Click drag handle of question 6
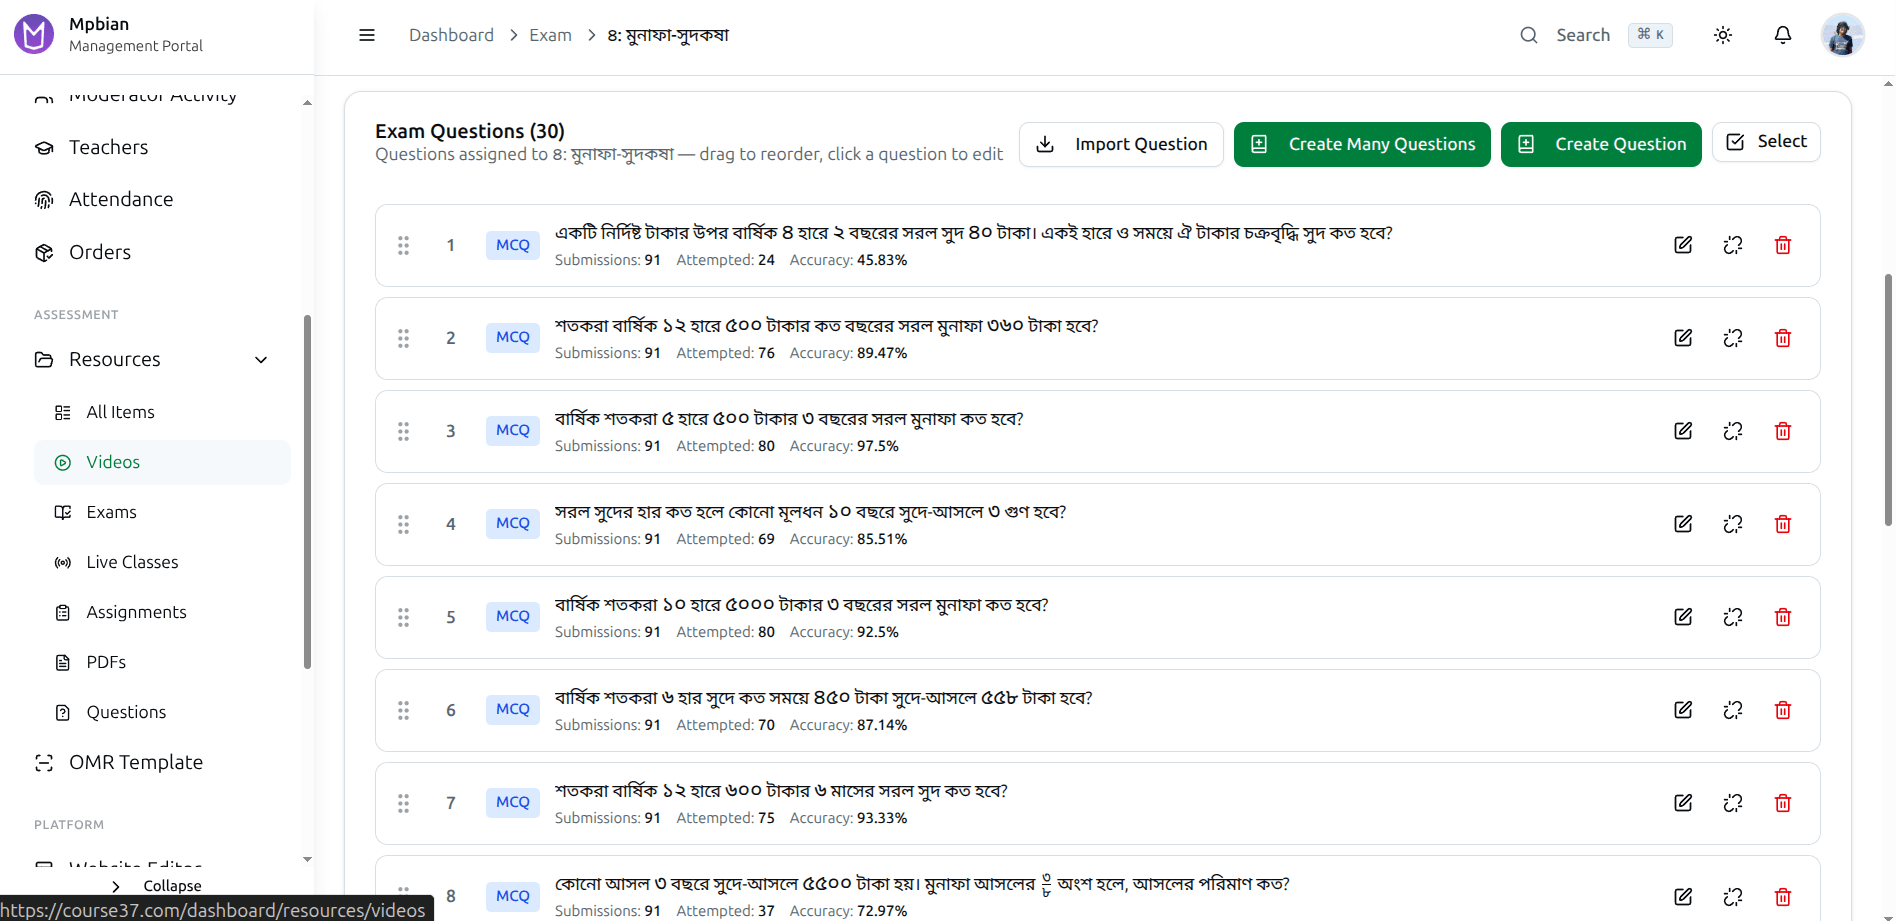 [x=403, y=710]
